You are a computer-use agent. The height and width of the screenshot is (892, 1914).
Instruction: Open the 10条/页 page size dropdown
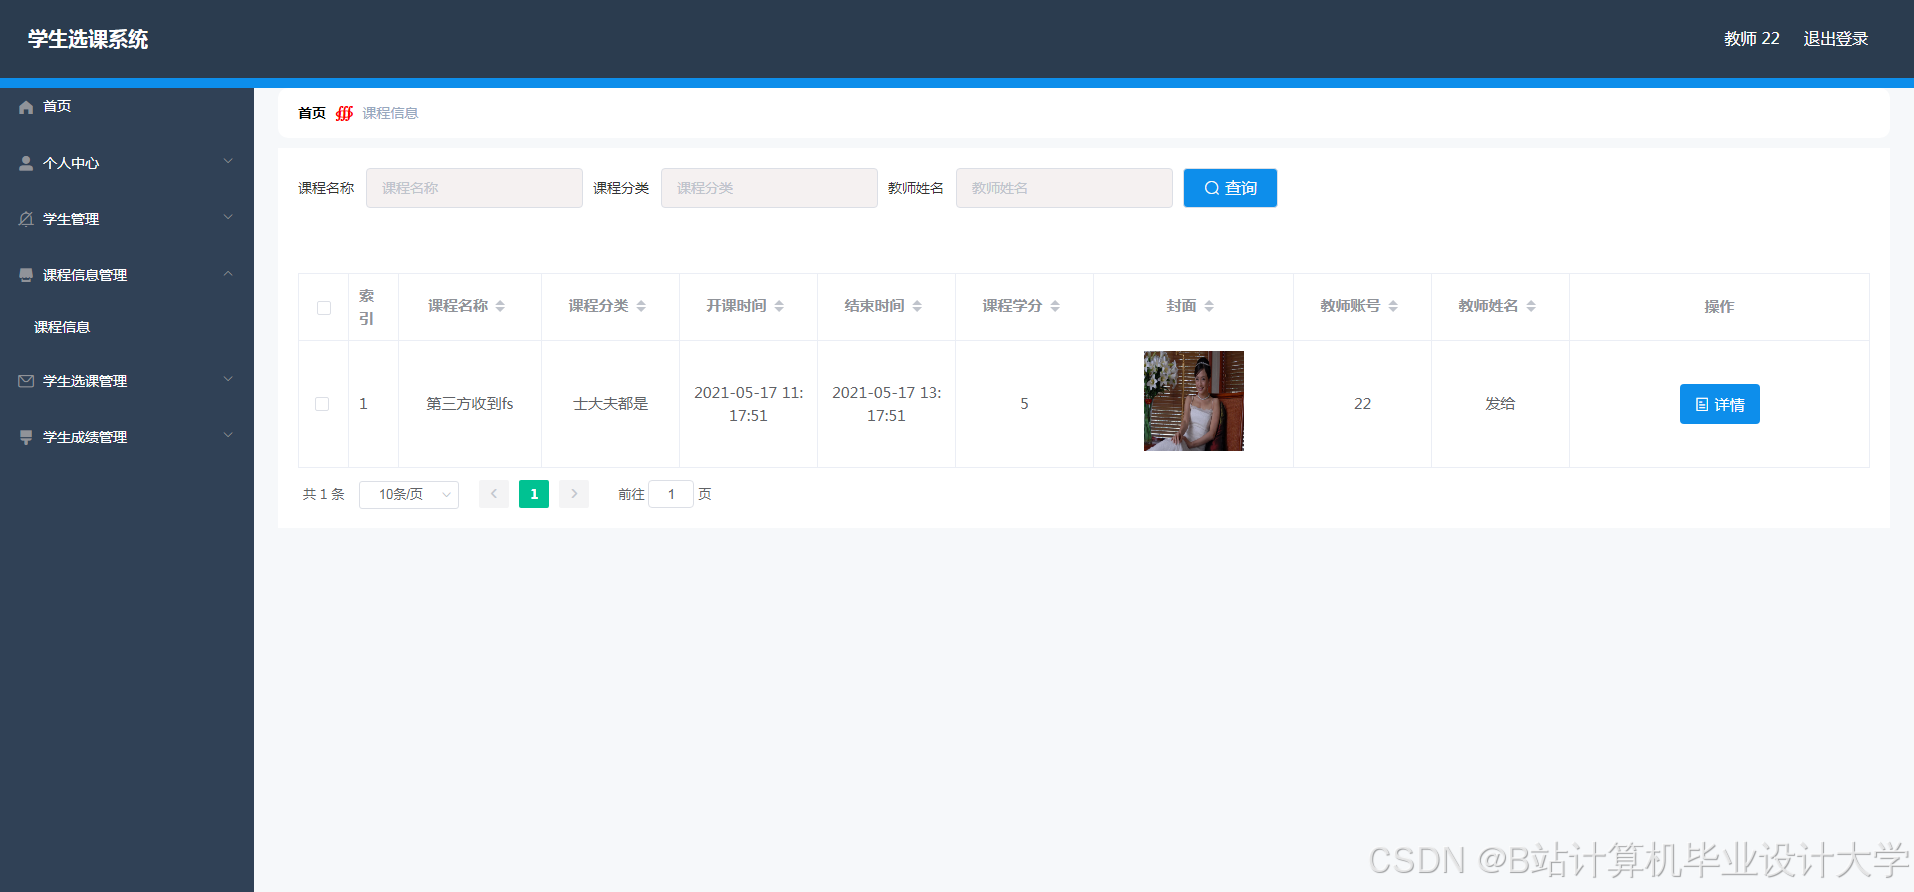pyautogui.click(x=409, y=494)
